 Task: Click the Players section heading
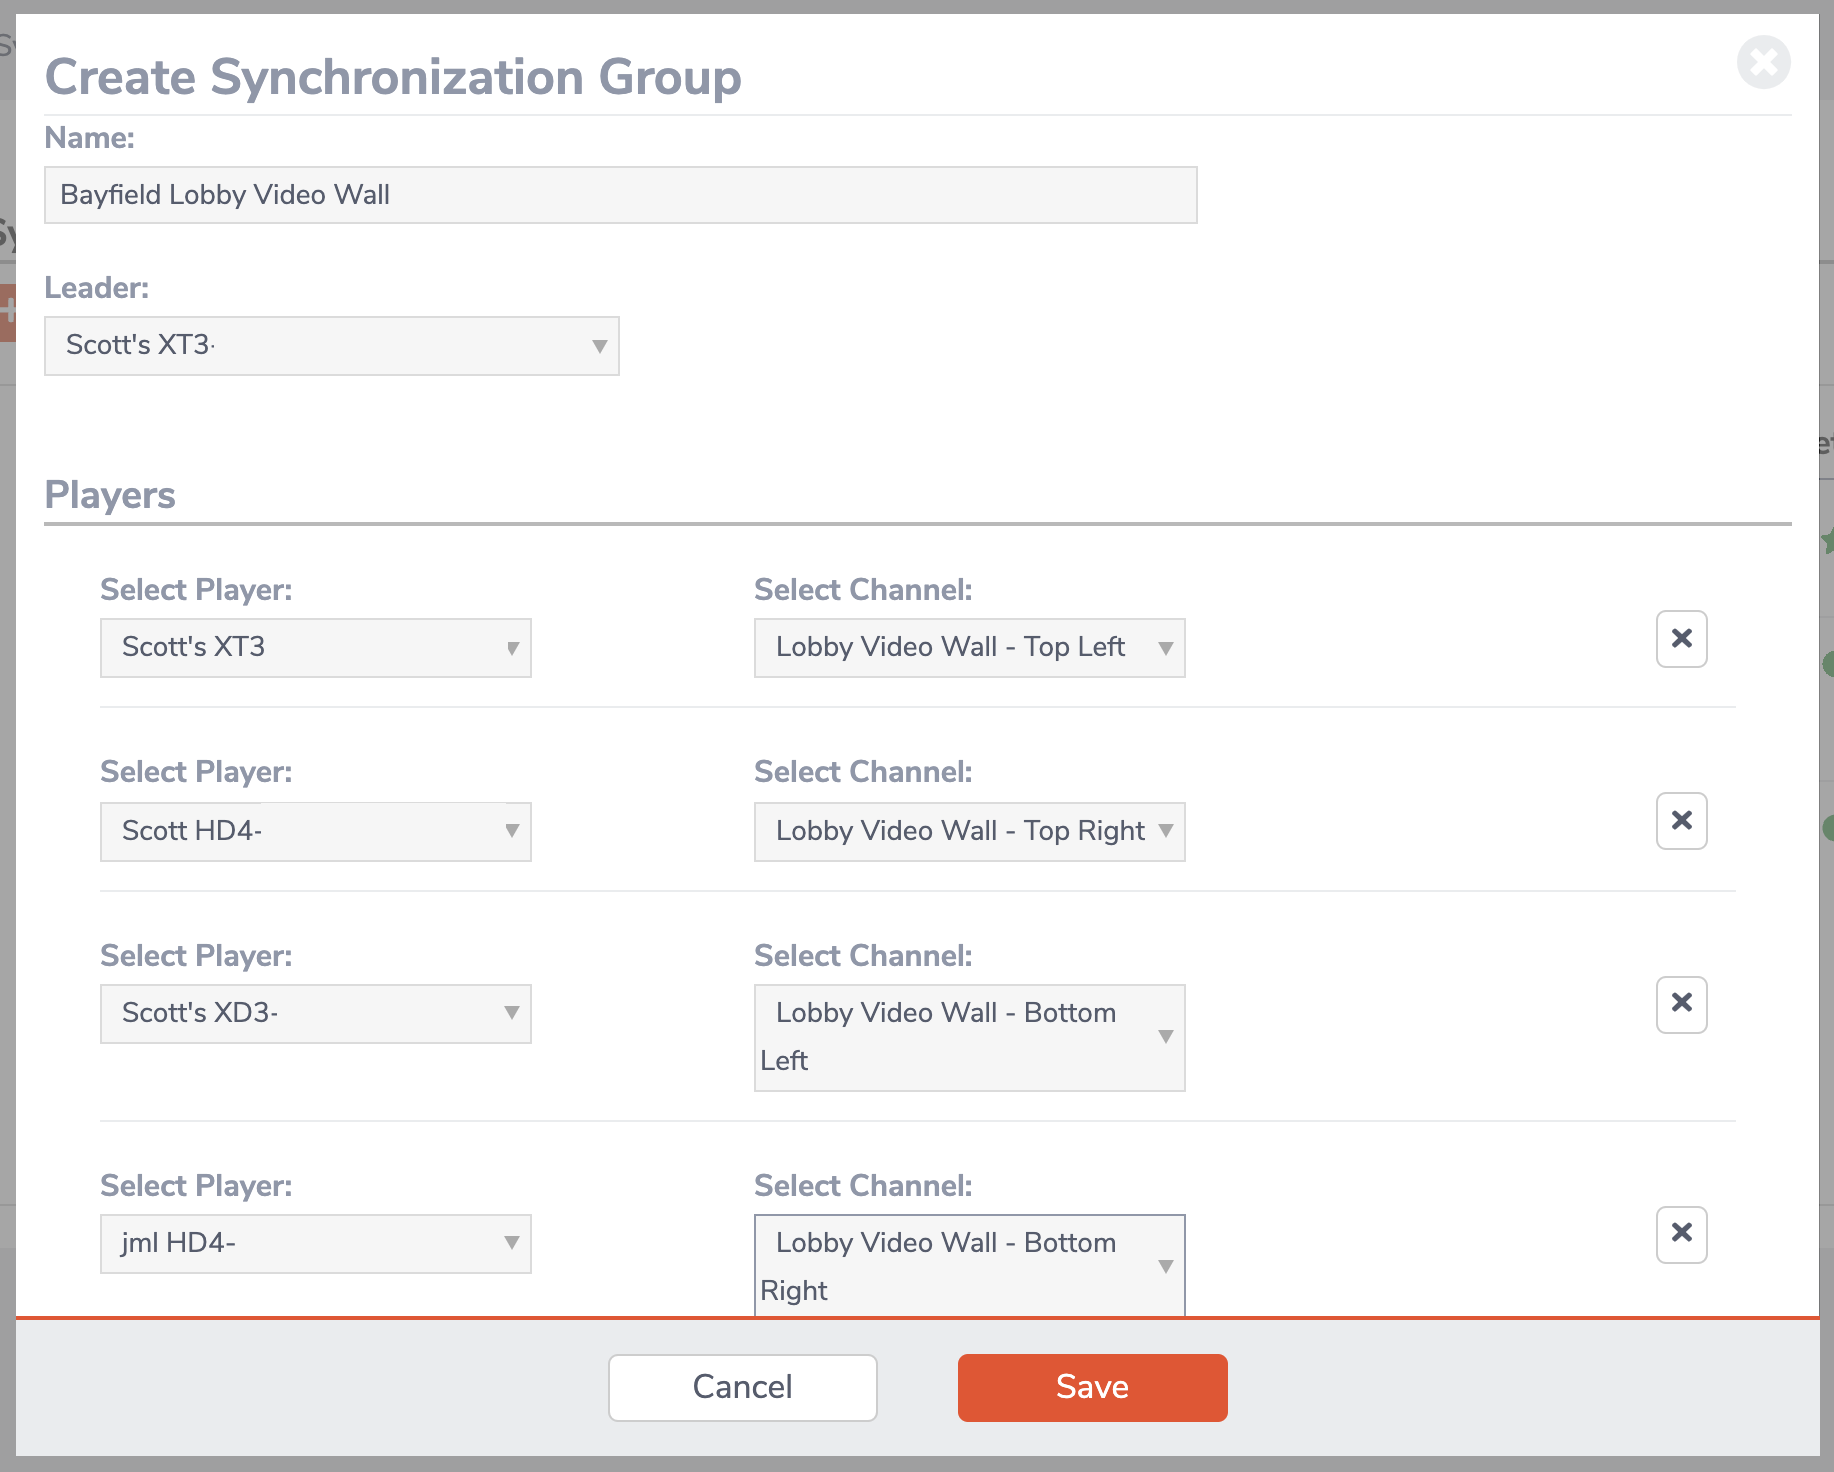point(110,495)
